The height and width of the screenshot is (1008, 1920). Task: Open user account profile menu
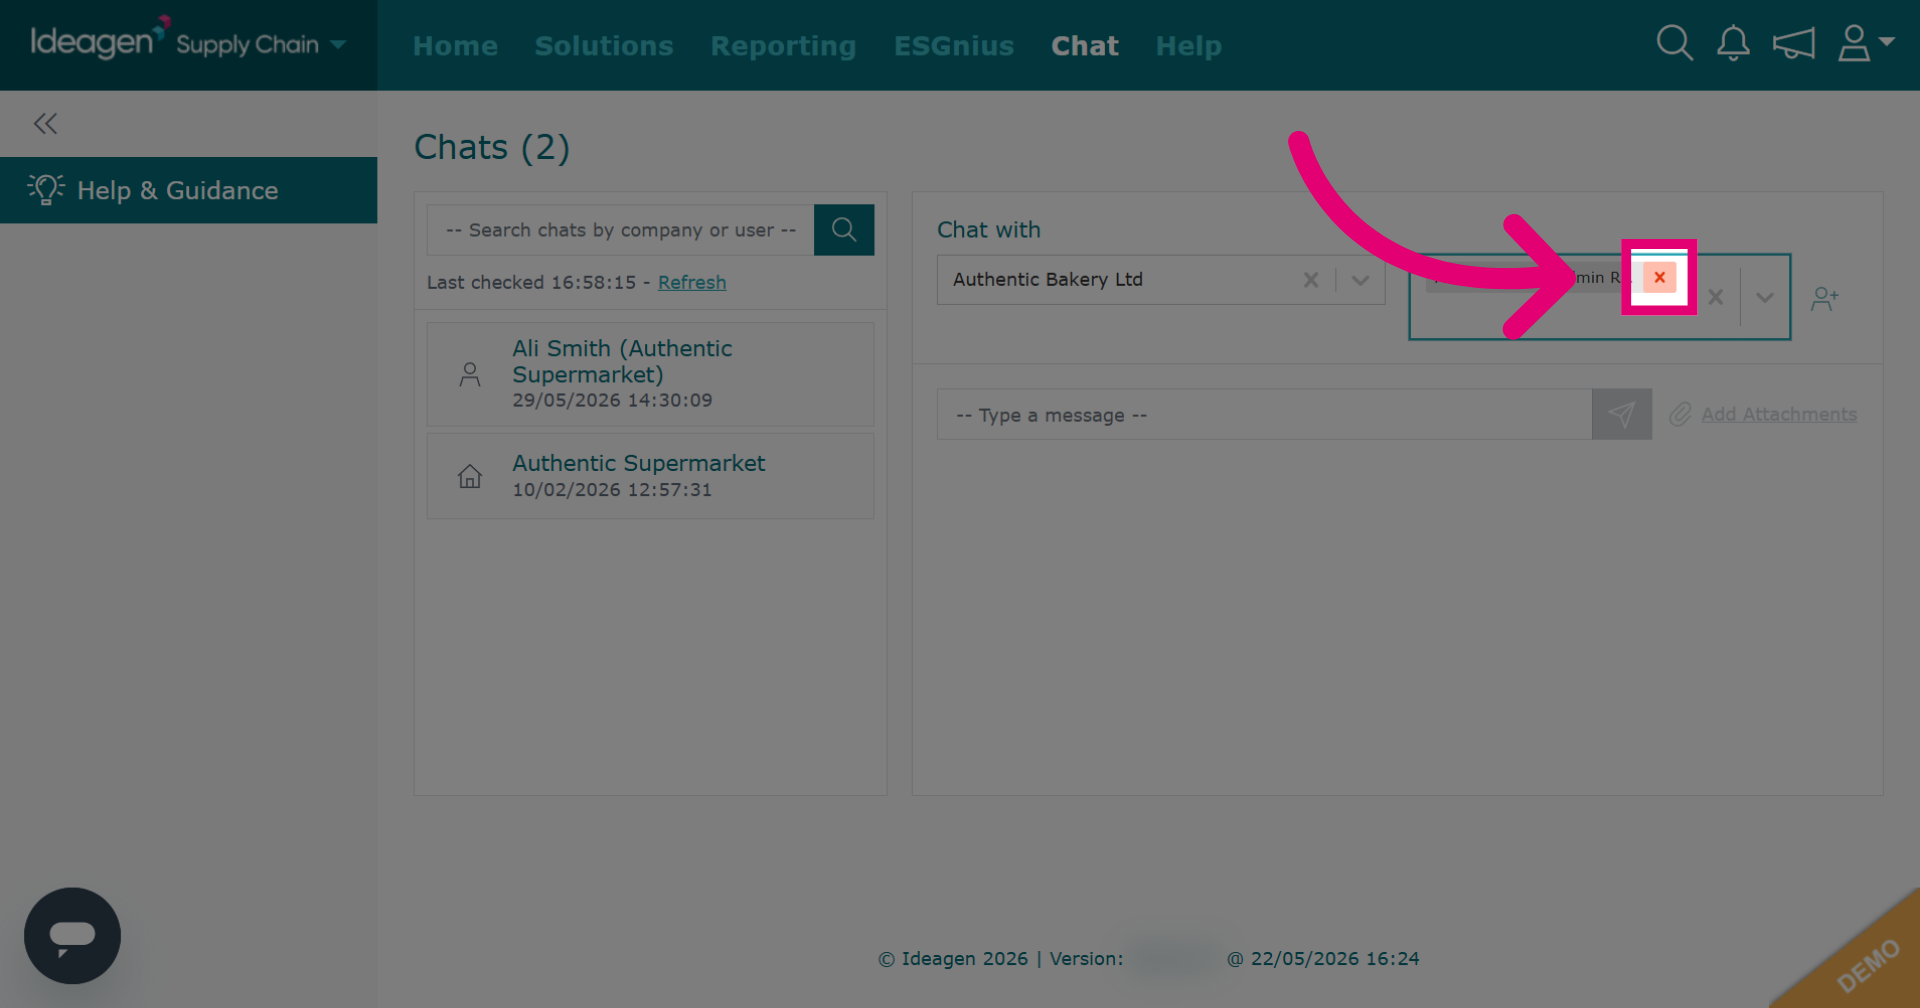[1866, 44]
